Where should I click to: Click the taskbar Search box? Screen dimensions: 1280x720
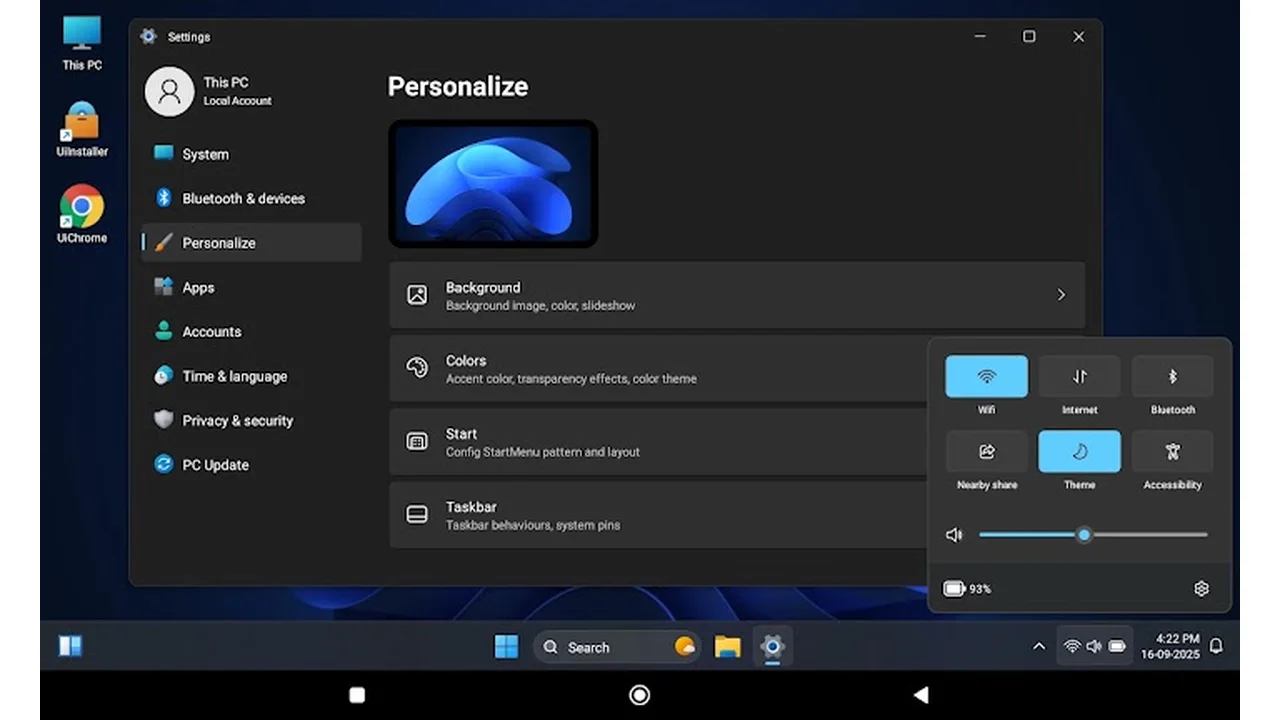click(x=616, y=647)
